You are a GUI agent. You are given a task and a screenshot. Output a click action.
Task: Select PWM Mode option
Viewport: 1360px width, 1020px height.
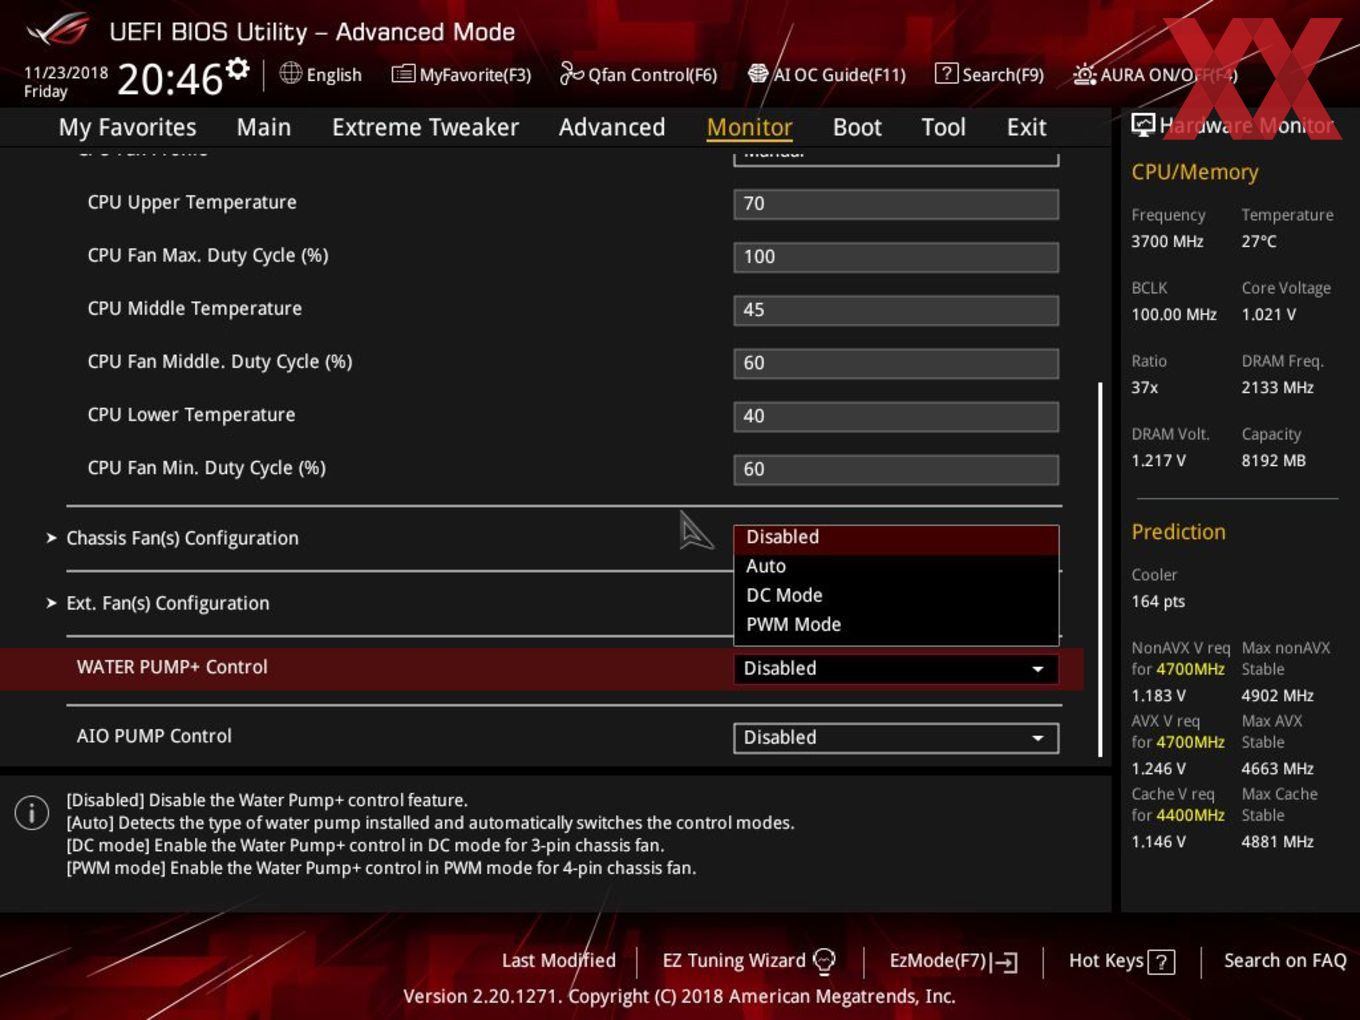896,624
